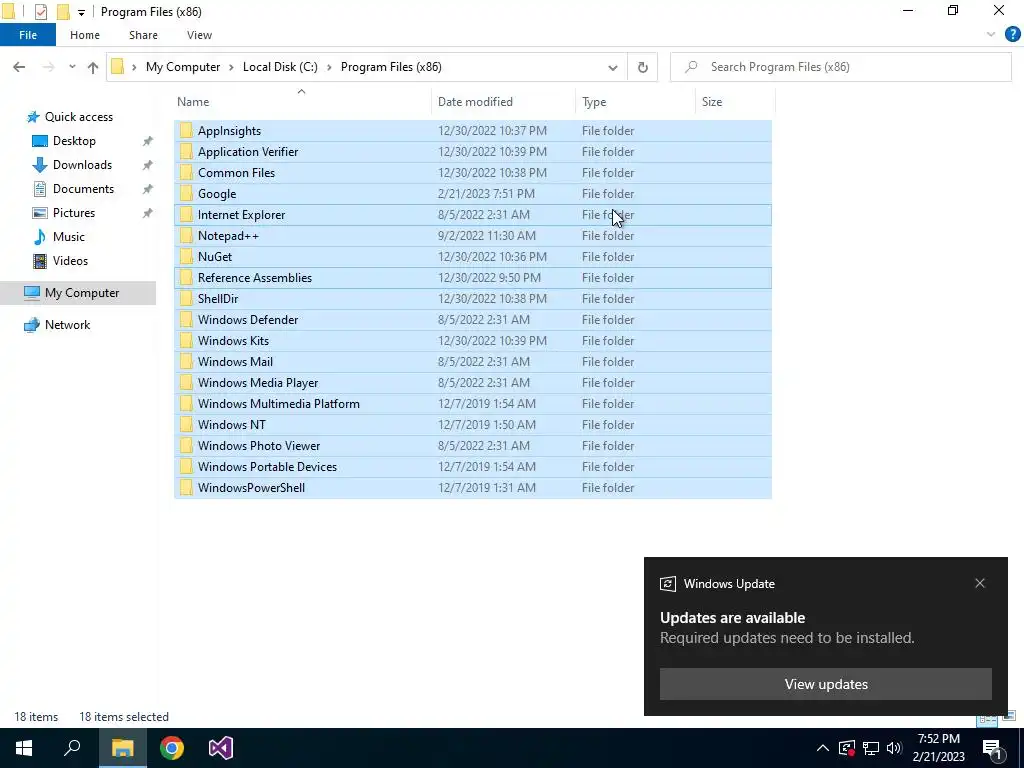The image size is (1024, 768).
Task: Expand the chevron after Local Disk (C:)
Action: coord(329,67)
